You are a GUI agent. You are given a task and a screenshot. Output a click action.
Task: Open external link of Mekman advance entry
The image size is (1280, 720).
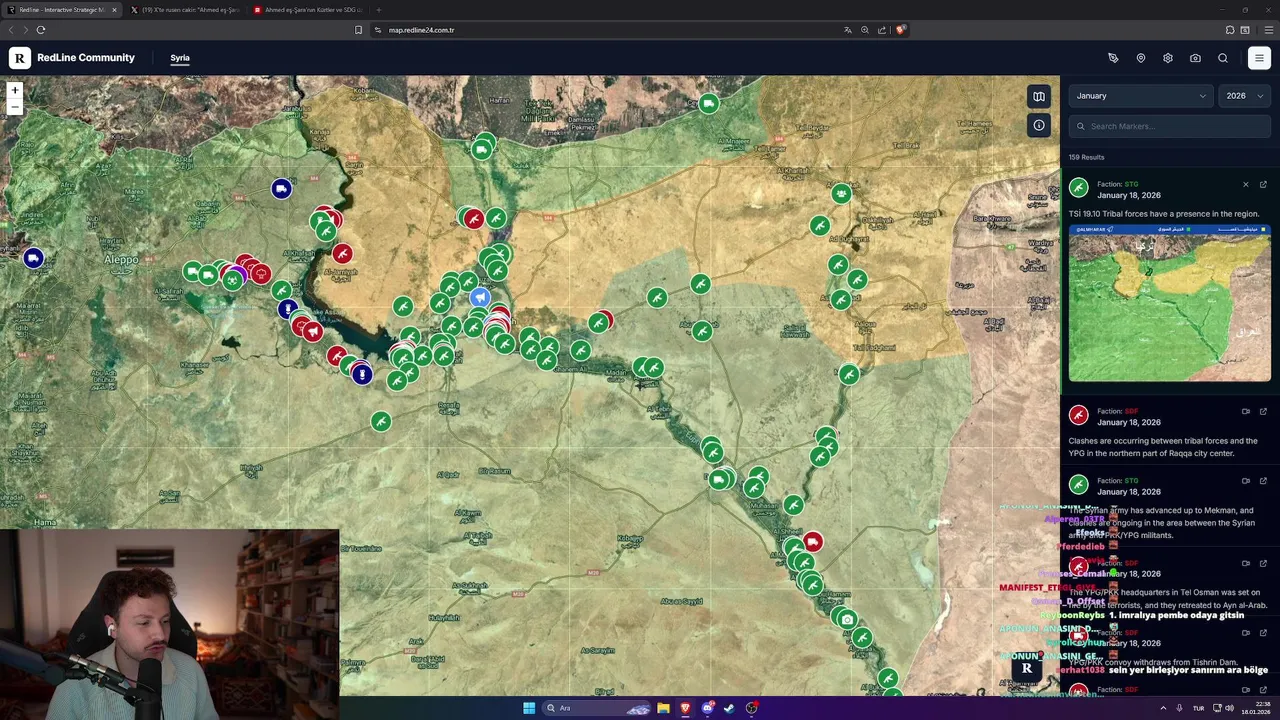click(x=1263, y=481)
